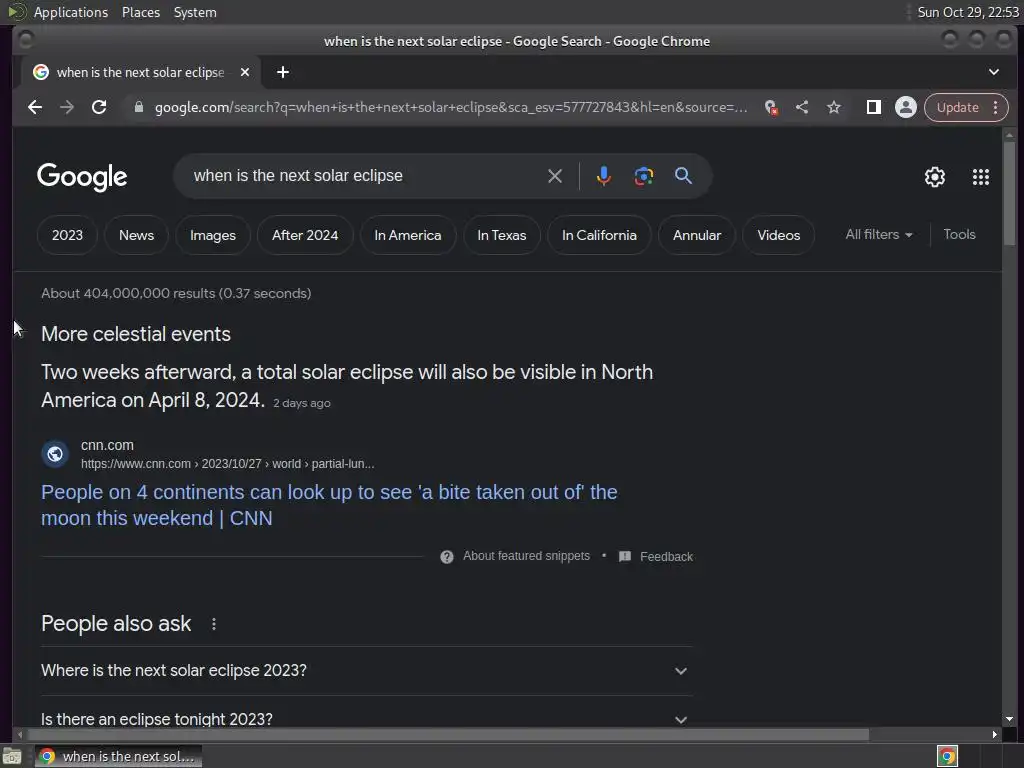This screenshot has height=768, width=1024.
Task: Select the In America filter chip
Action: pos(408,235)
